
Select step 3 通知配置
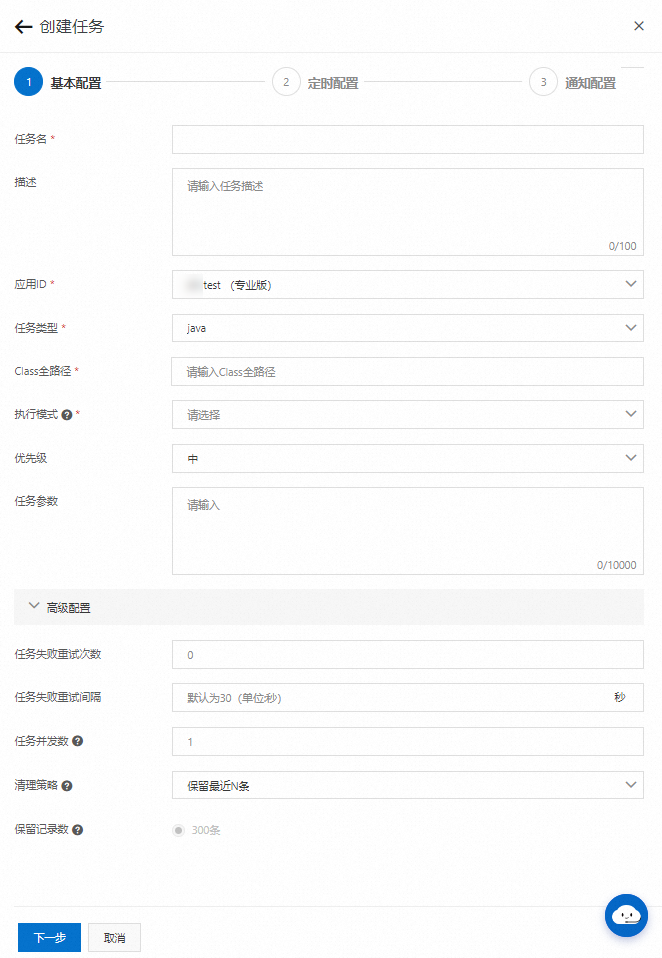point(573,82)
